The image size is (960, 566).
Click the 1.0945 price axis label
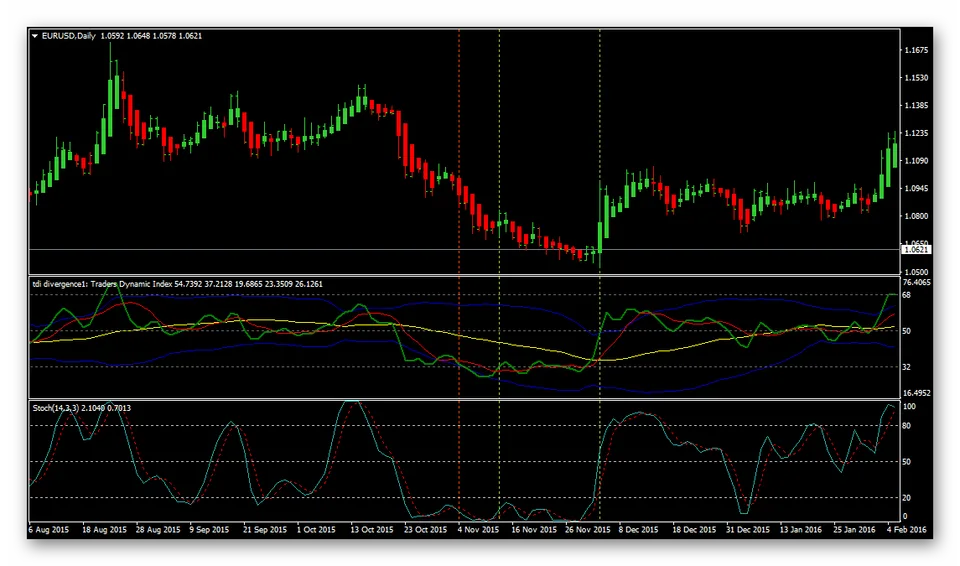(917, 189)
